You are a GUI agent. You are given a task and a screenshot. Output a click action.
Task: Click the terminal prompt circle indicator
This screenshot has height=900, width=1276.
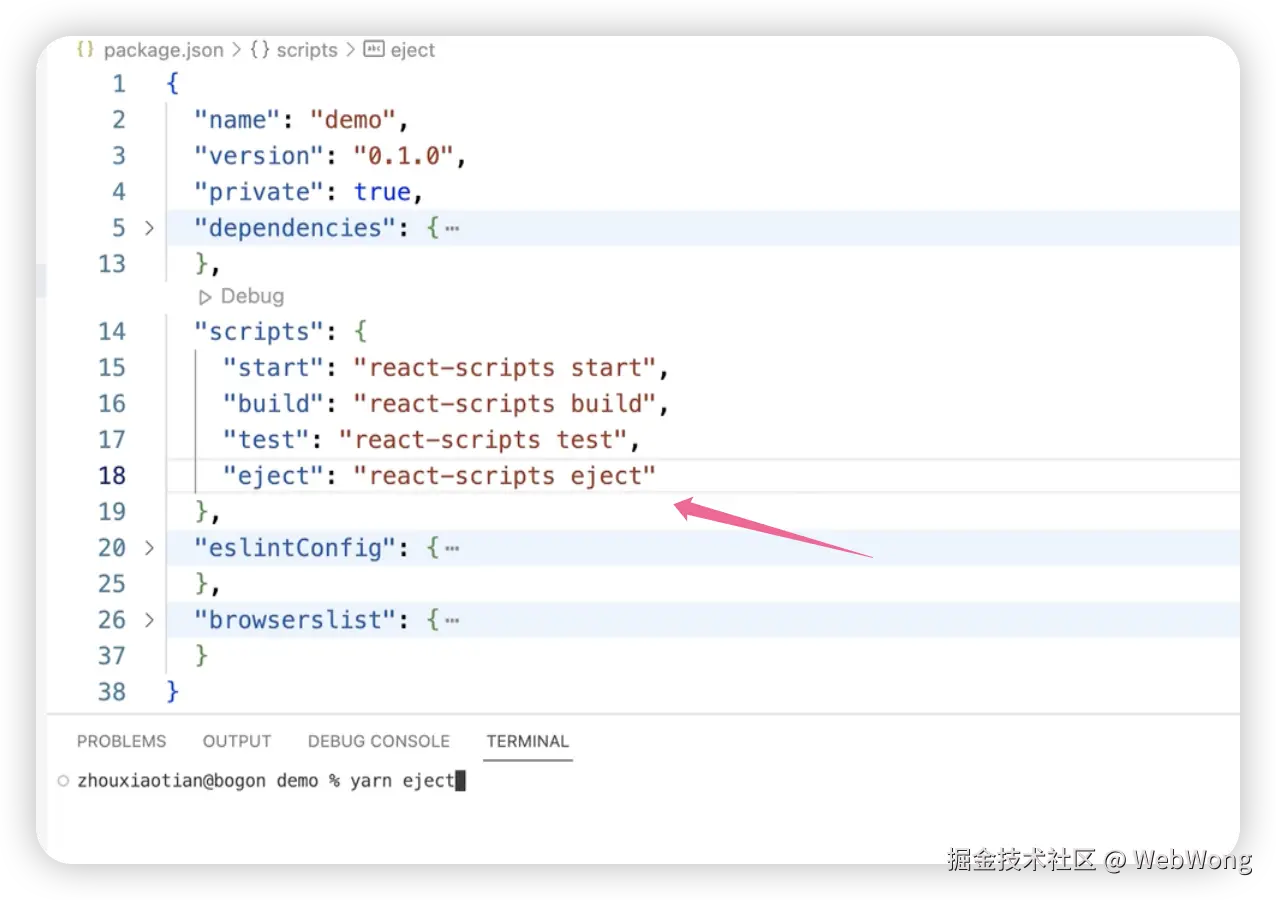coord(63,781)
